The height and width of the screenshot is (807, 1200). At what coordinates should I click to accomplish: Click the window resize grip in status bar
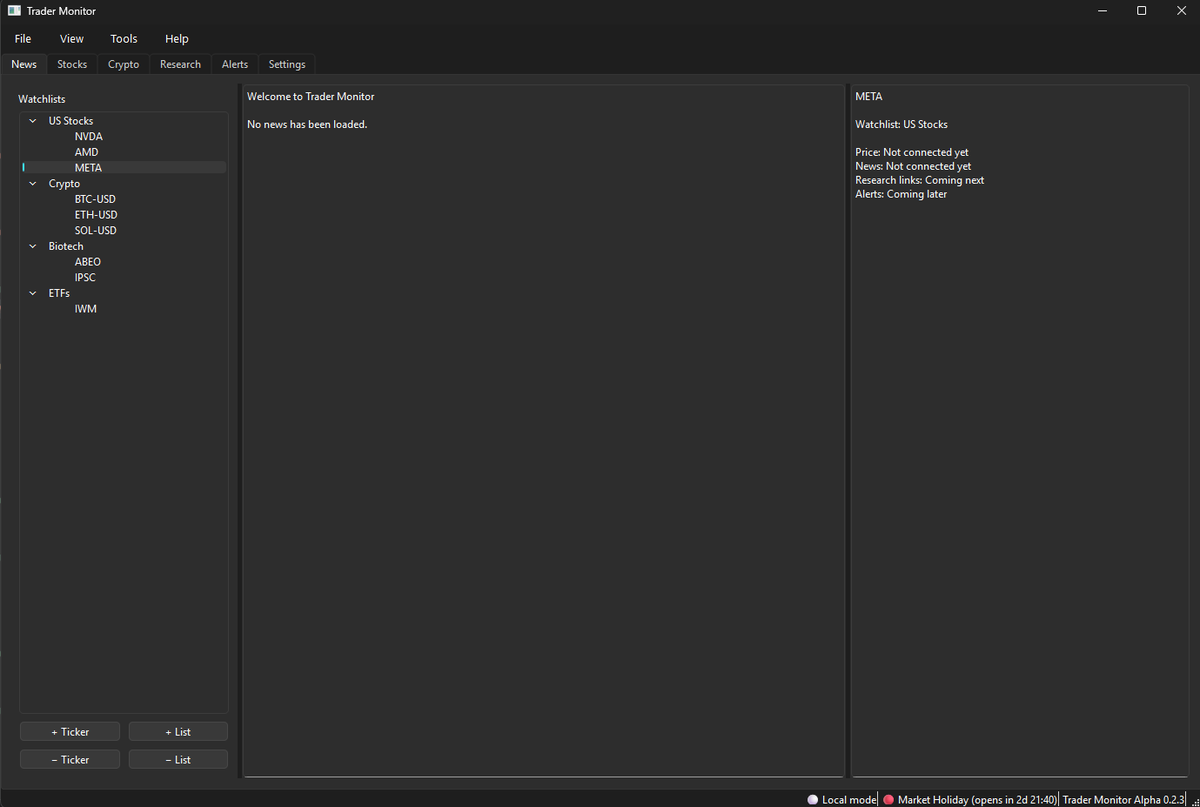click(1194, 801)
